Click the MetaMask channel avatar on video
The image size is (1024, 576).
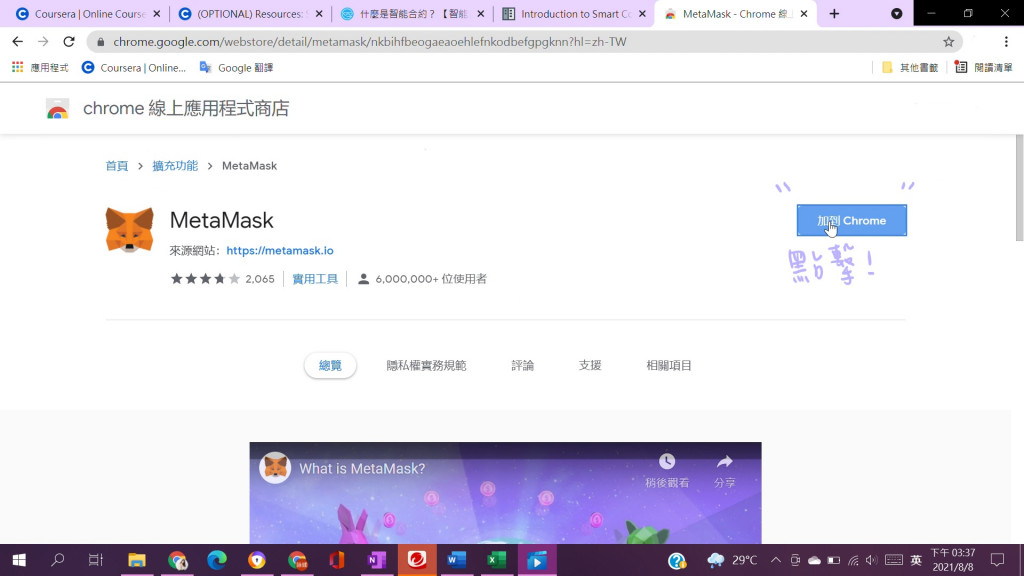(275, 468)
